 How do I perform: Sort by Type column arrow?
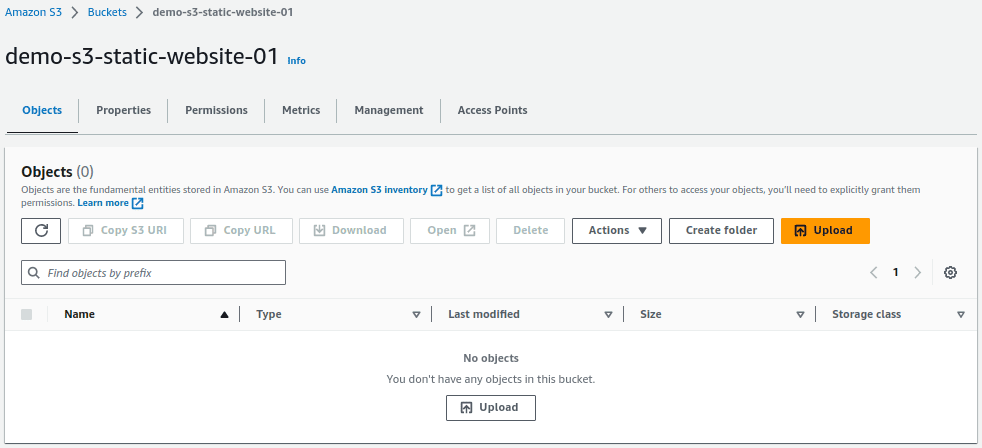416,315
